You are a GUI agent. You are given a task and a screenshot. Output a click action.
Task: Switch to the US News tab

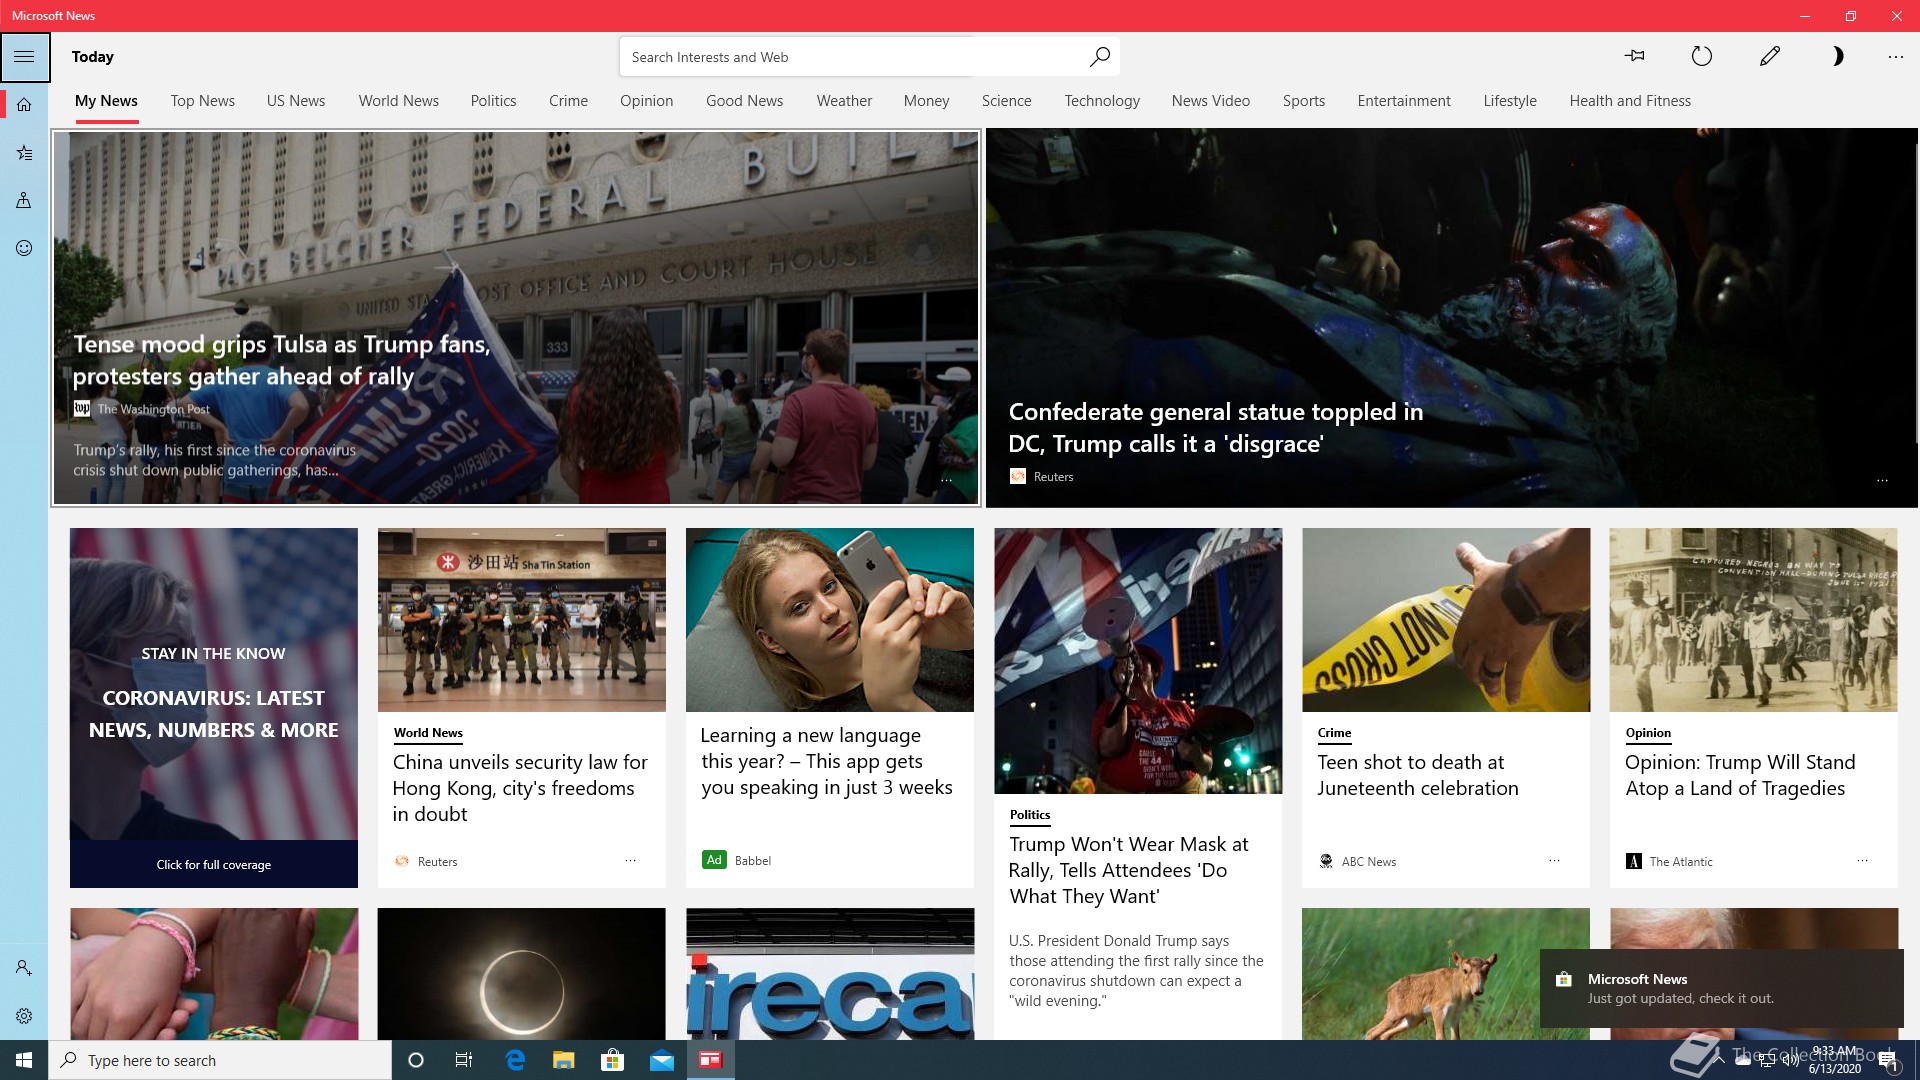coord(296,101)
